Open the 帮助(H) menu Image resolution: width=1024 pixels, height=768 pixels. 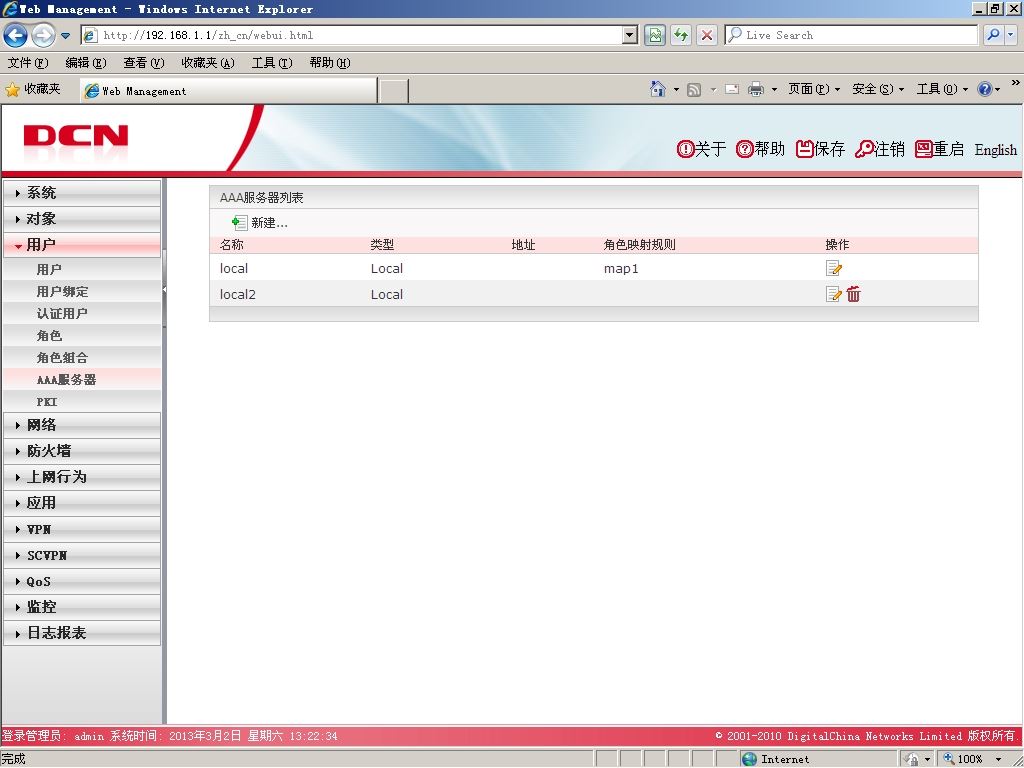coord(330,63)
